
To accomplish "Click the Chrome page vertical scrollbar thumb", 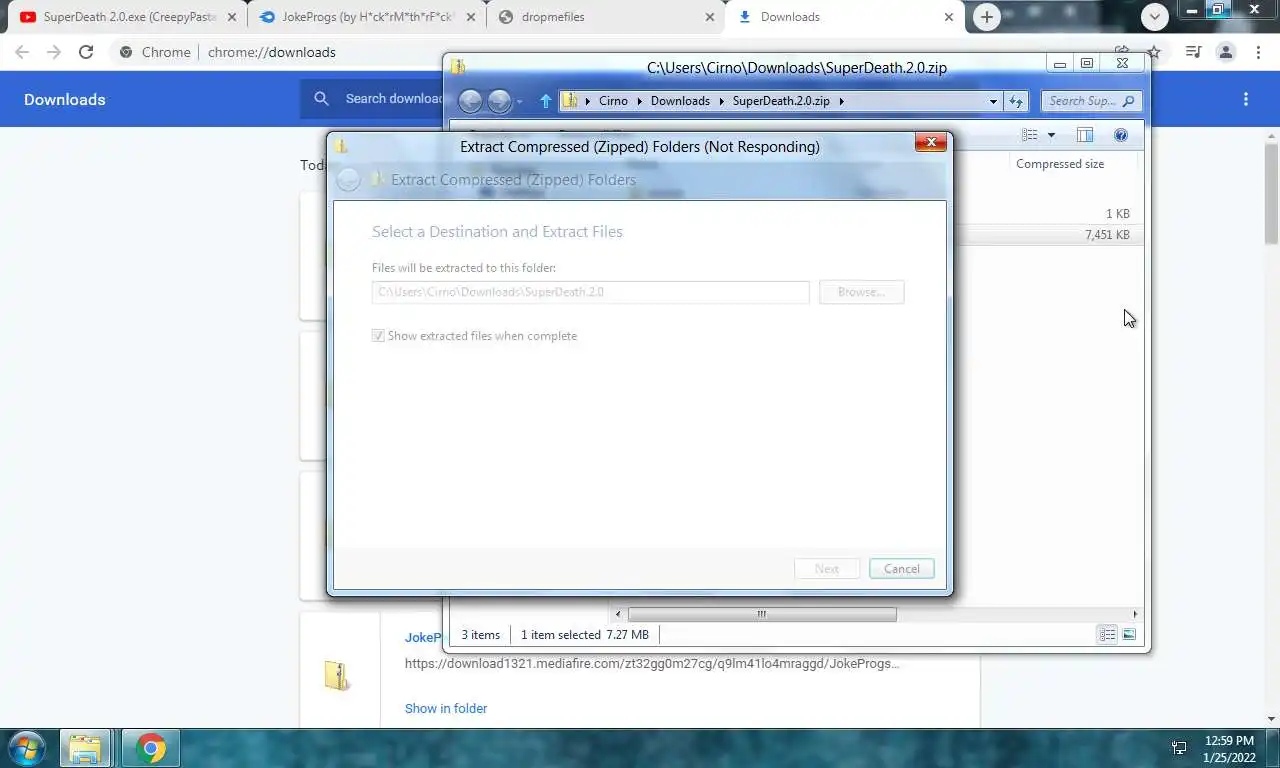I will (1272, 193).
